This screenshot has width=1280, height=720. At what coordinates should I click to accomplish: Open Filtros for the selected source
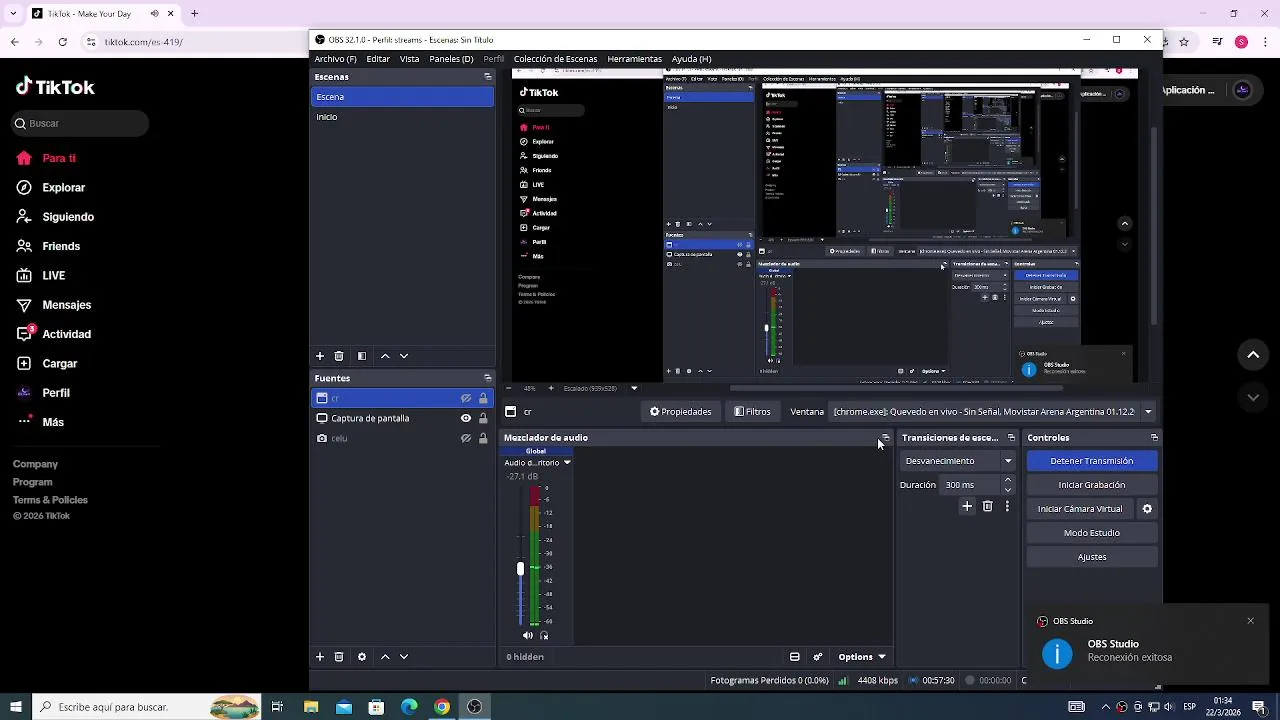(752, 412)
